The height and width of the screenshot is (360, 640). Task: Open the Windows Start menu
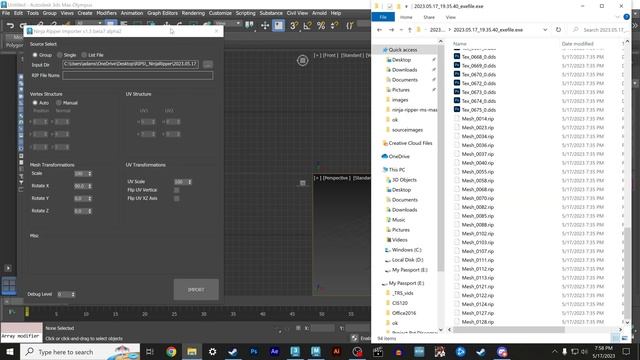10,351
